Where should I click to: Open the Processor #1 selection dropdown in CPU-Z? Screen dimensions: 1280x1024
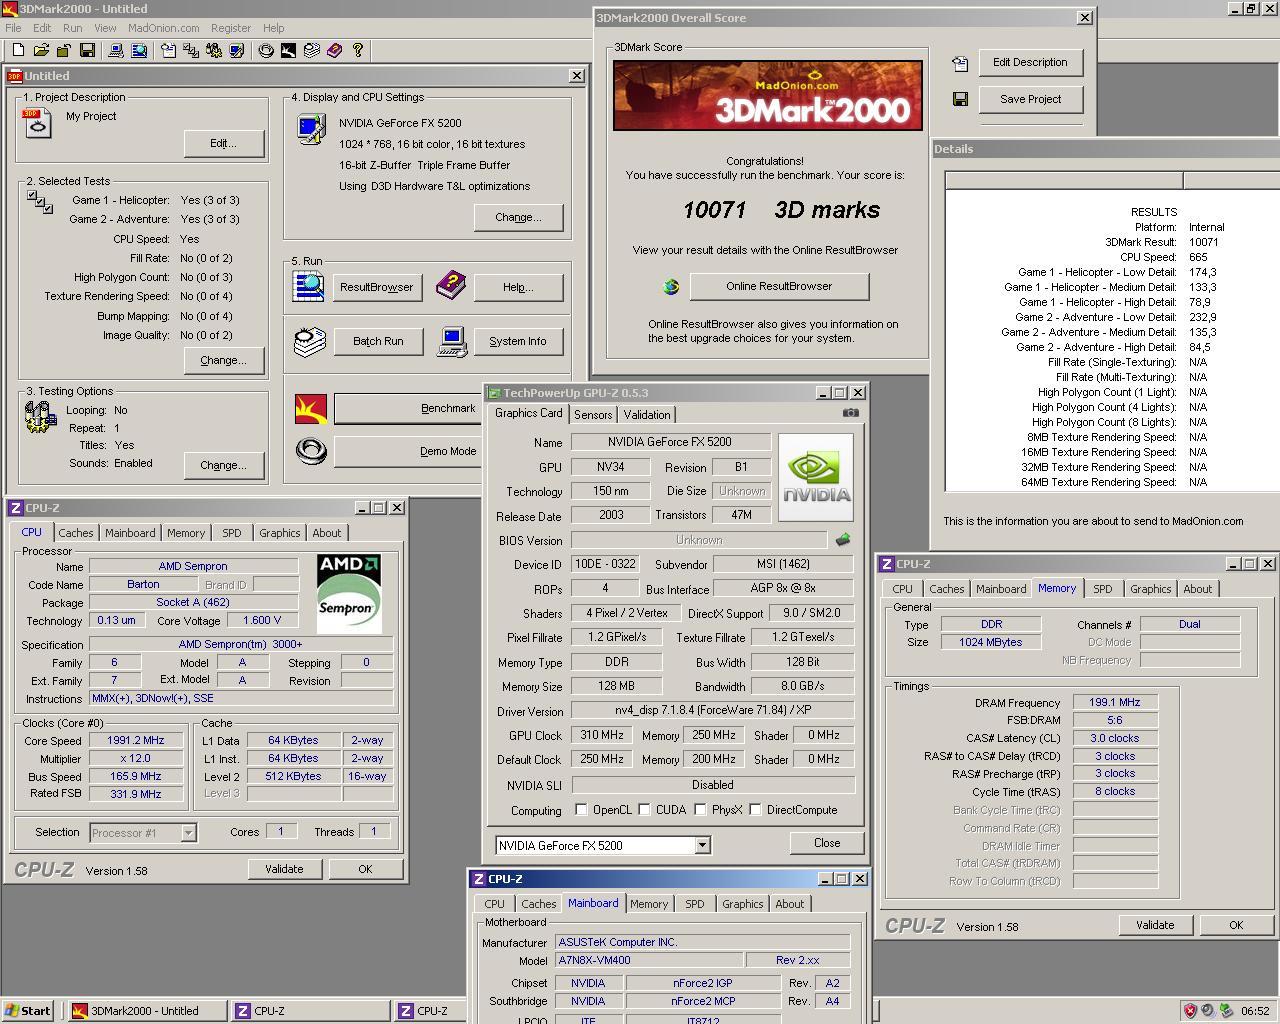coord(188,832)
